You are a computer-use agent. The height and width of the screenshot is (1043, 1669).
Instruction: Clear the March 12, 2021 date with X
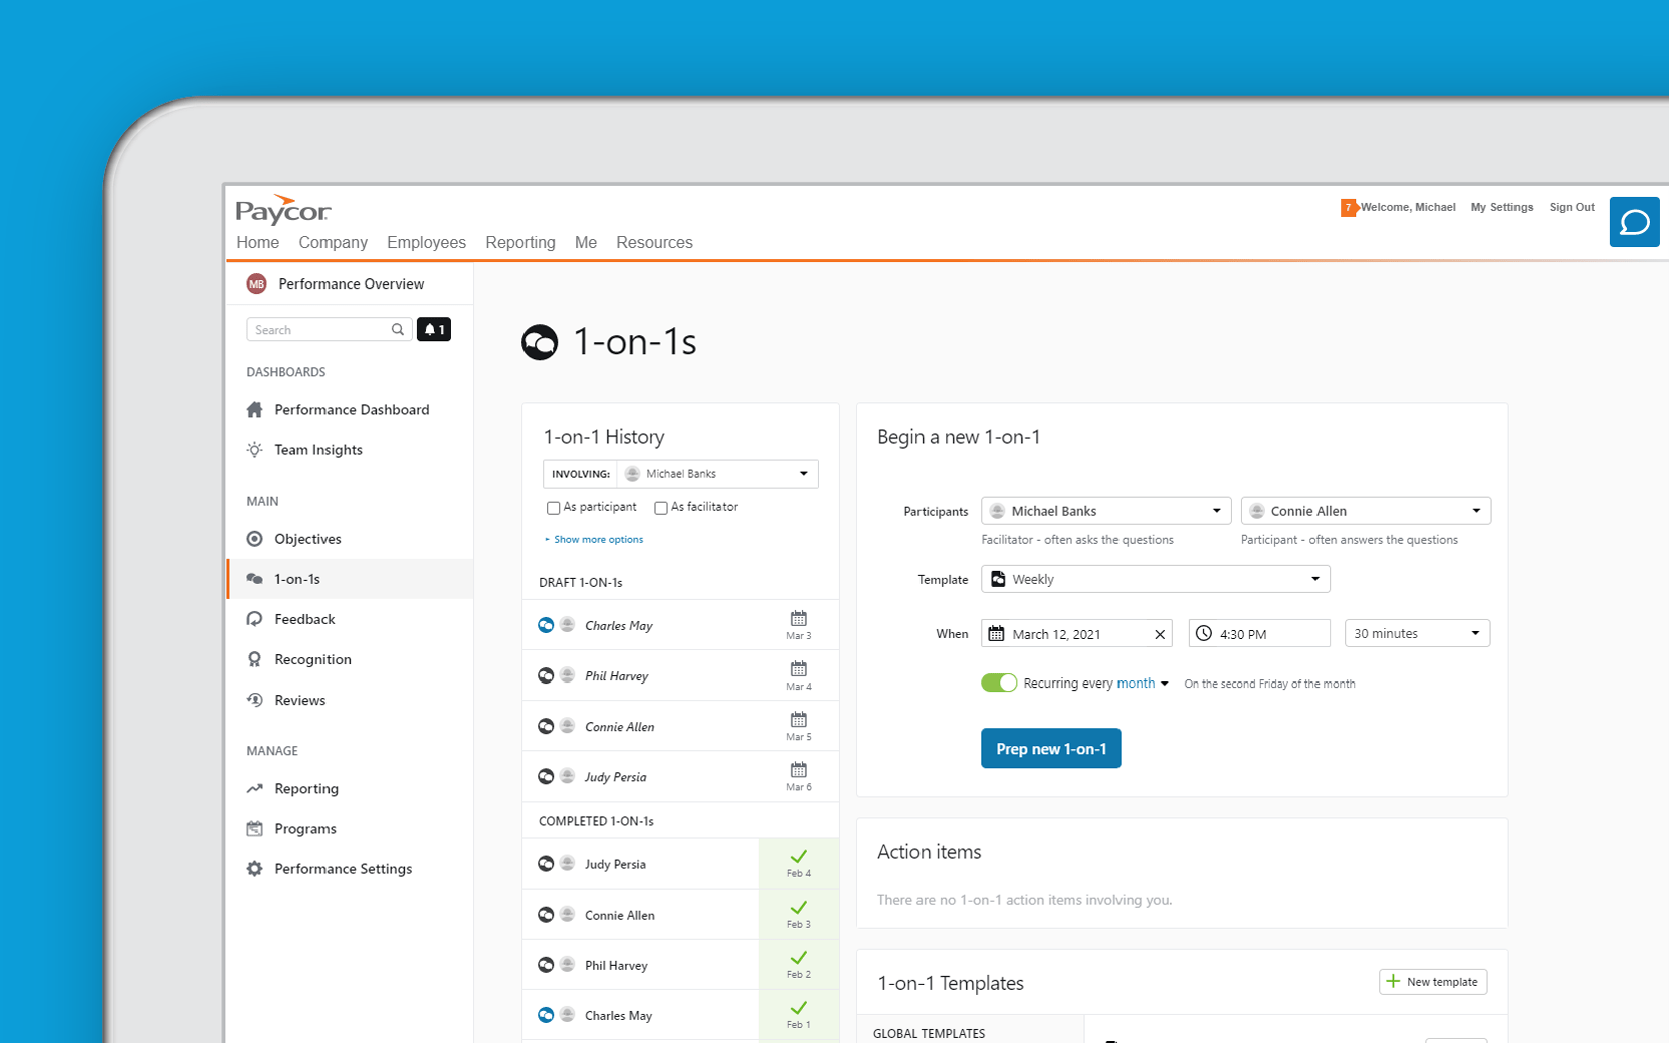pyautogui.click(x=1160, y=634)
